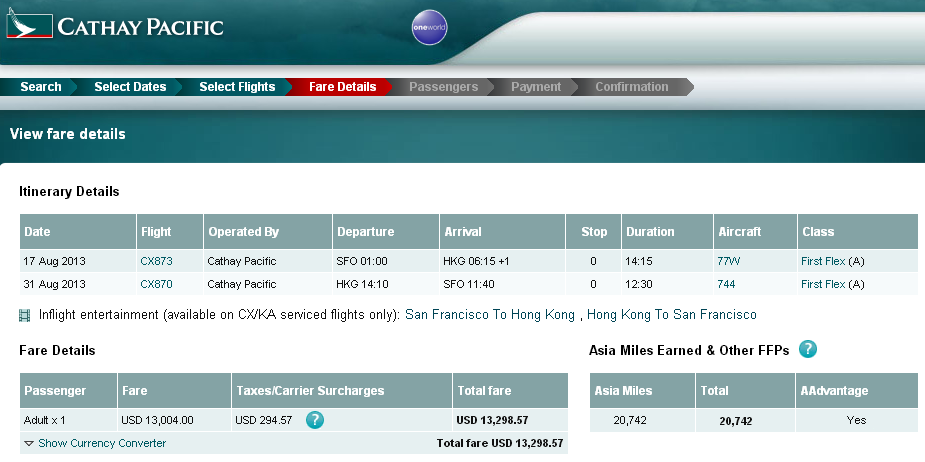
Task: Open San Francisco To Hong Kong entertainment link
Action: tap(490, 314)
